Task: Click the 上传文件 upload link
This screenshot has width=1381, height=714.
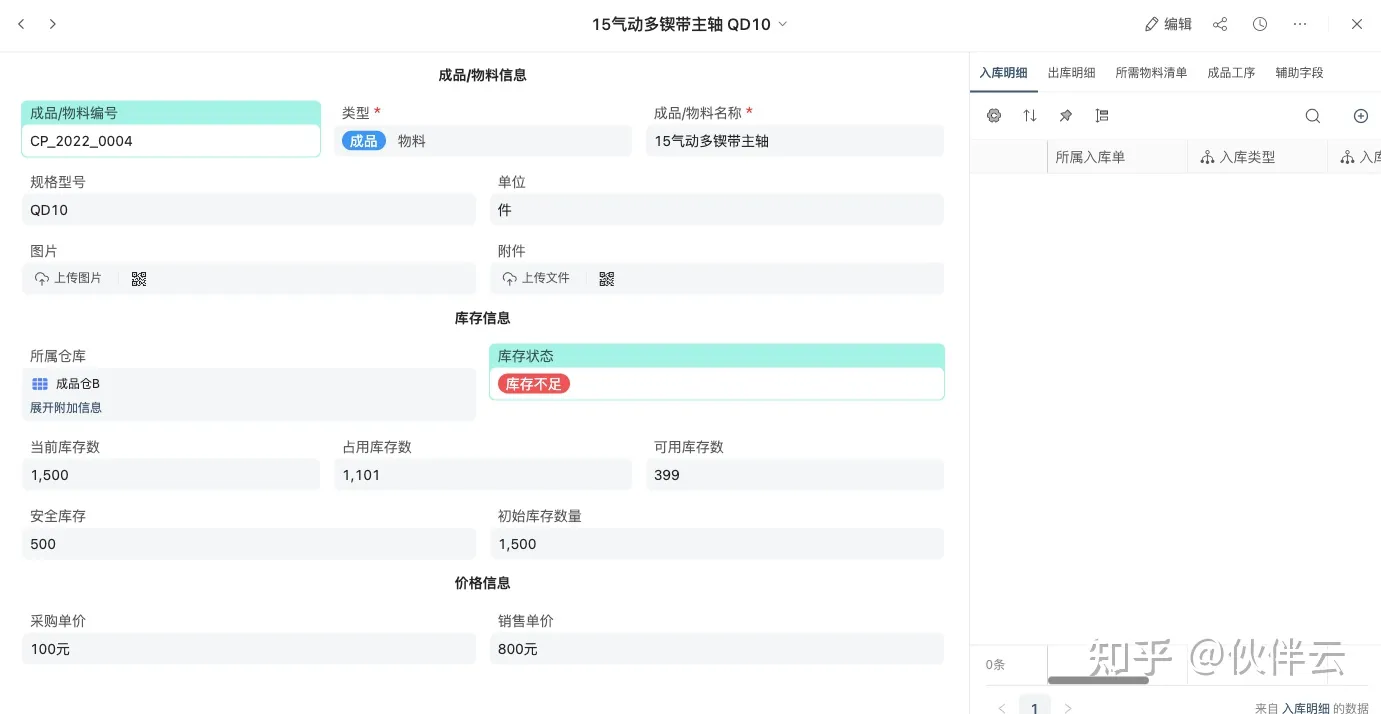Action: (537, 278)
